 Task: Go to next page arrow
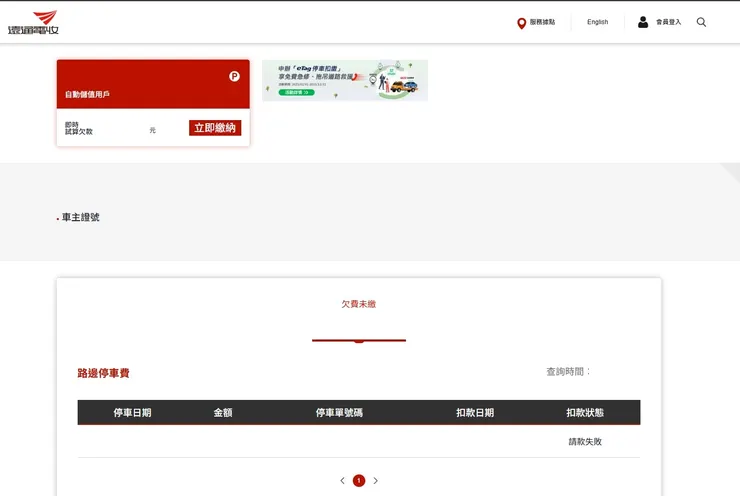[x=376, y=481]
